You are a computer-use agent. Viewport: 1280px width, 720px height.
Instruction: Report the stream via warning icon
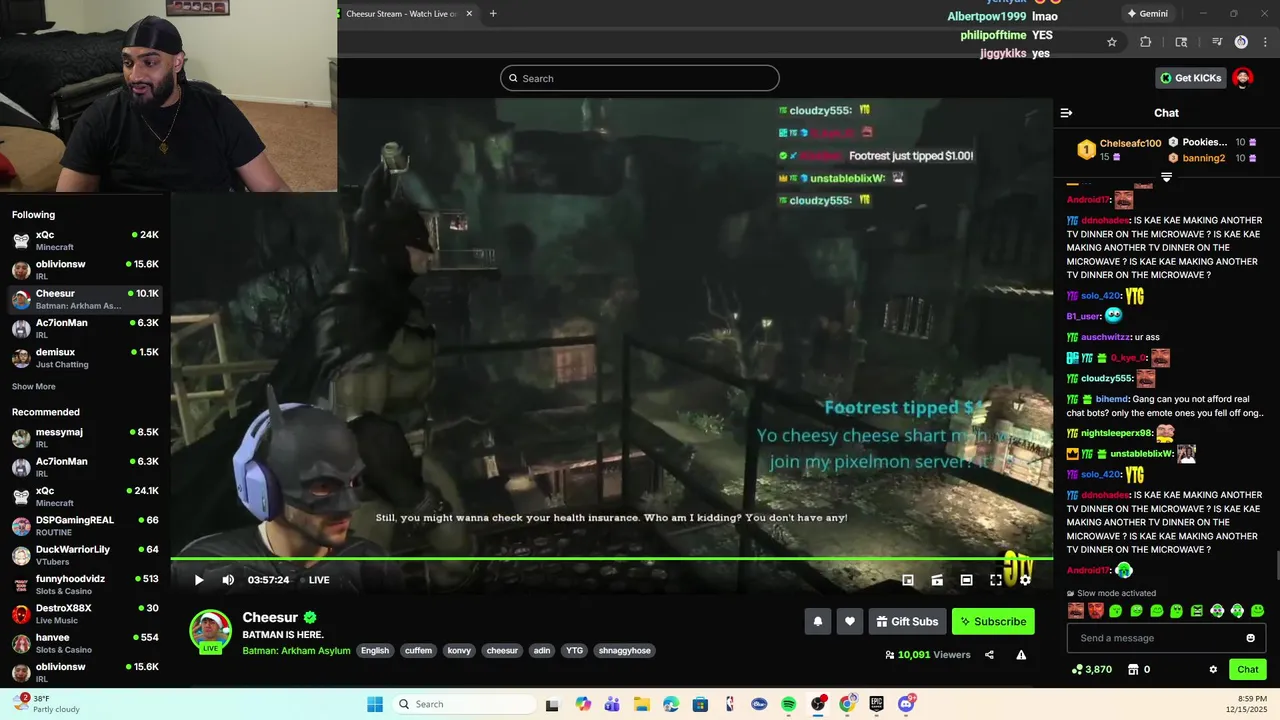[1021, 655]
